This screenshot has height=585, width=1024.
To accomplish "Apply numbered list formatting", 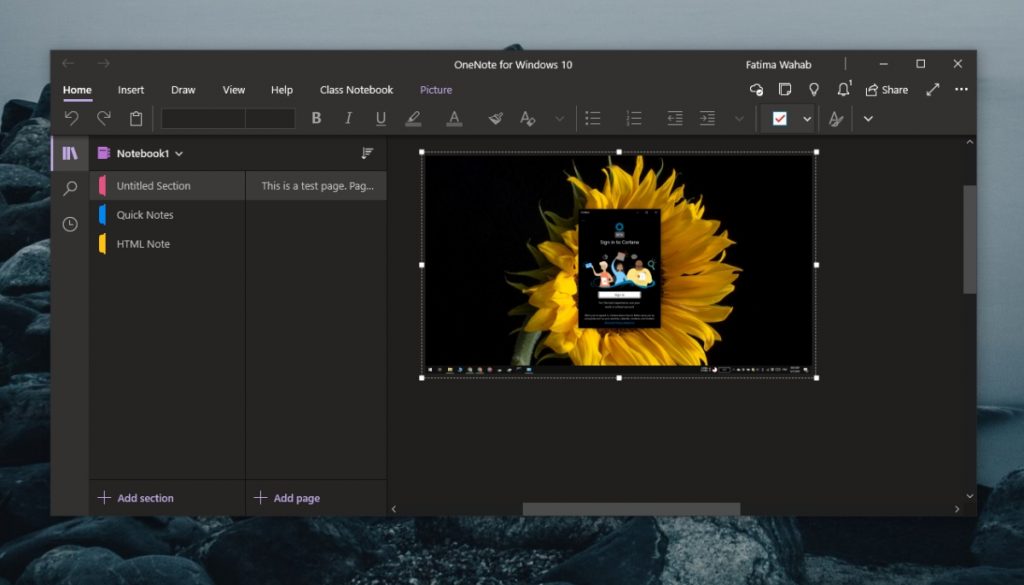I will point(633,118).
